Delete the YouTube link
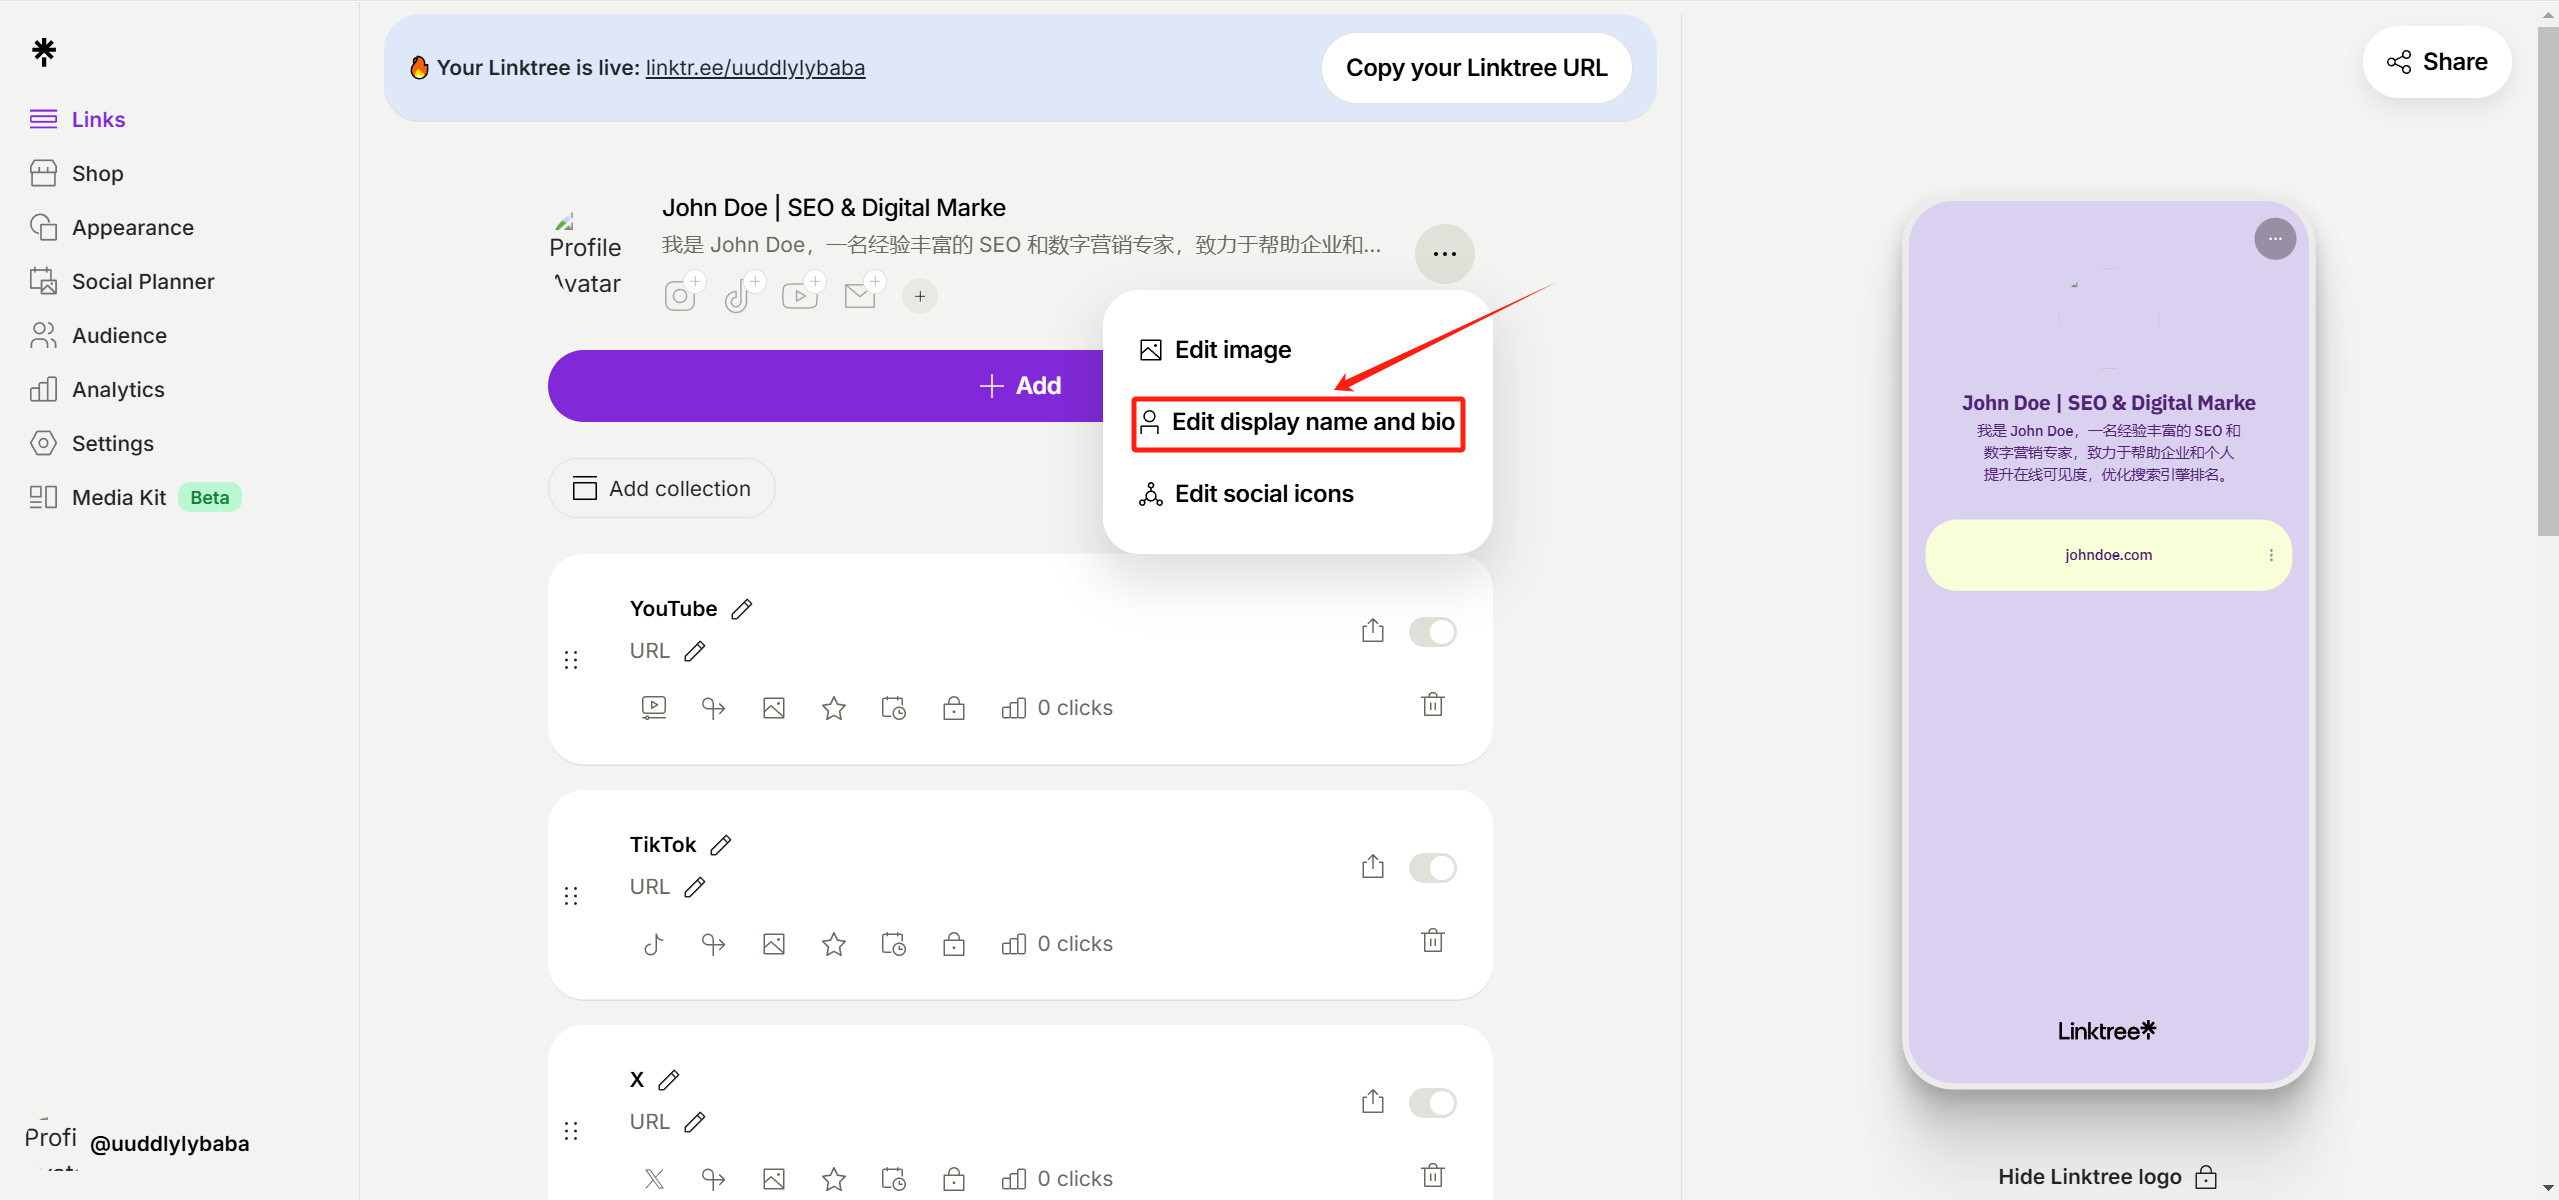This screenshot has width=2559, height=1200. click(1432, 705)
